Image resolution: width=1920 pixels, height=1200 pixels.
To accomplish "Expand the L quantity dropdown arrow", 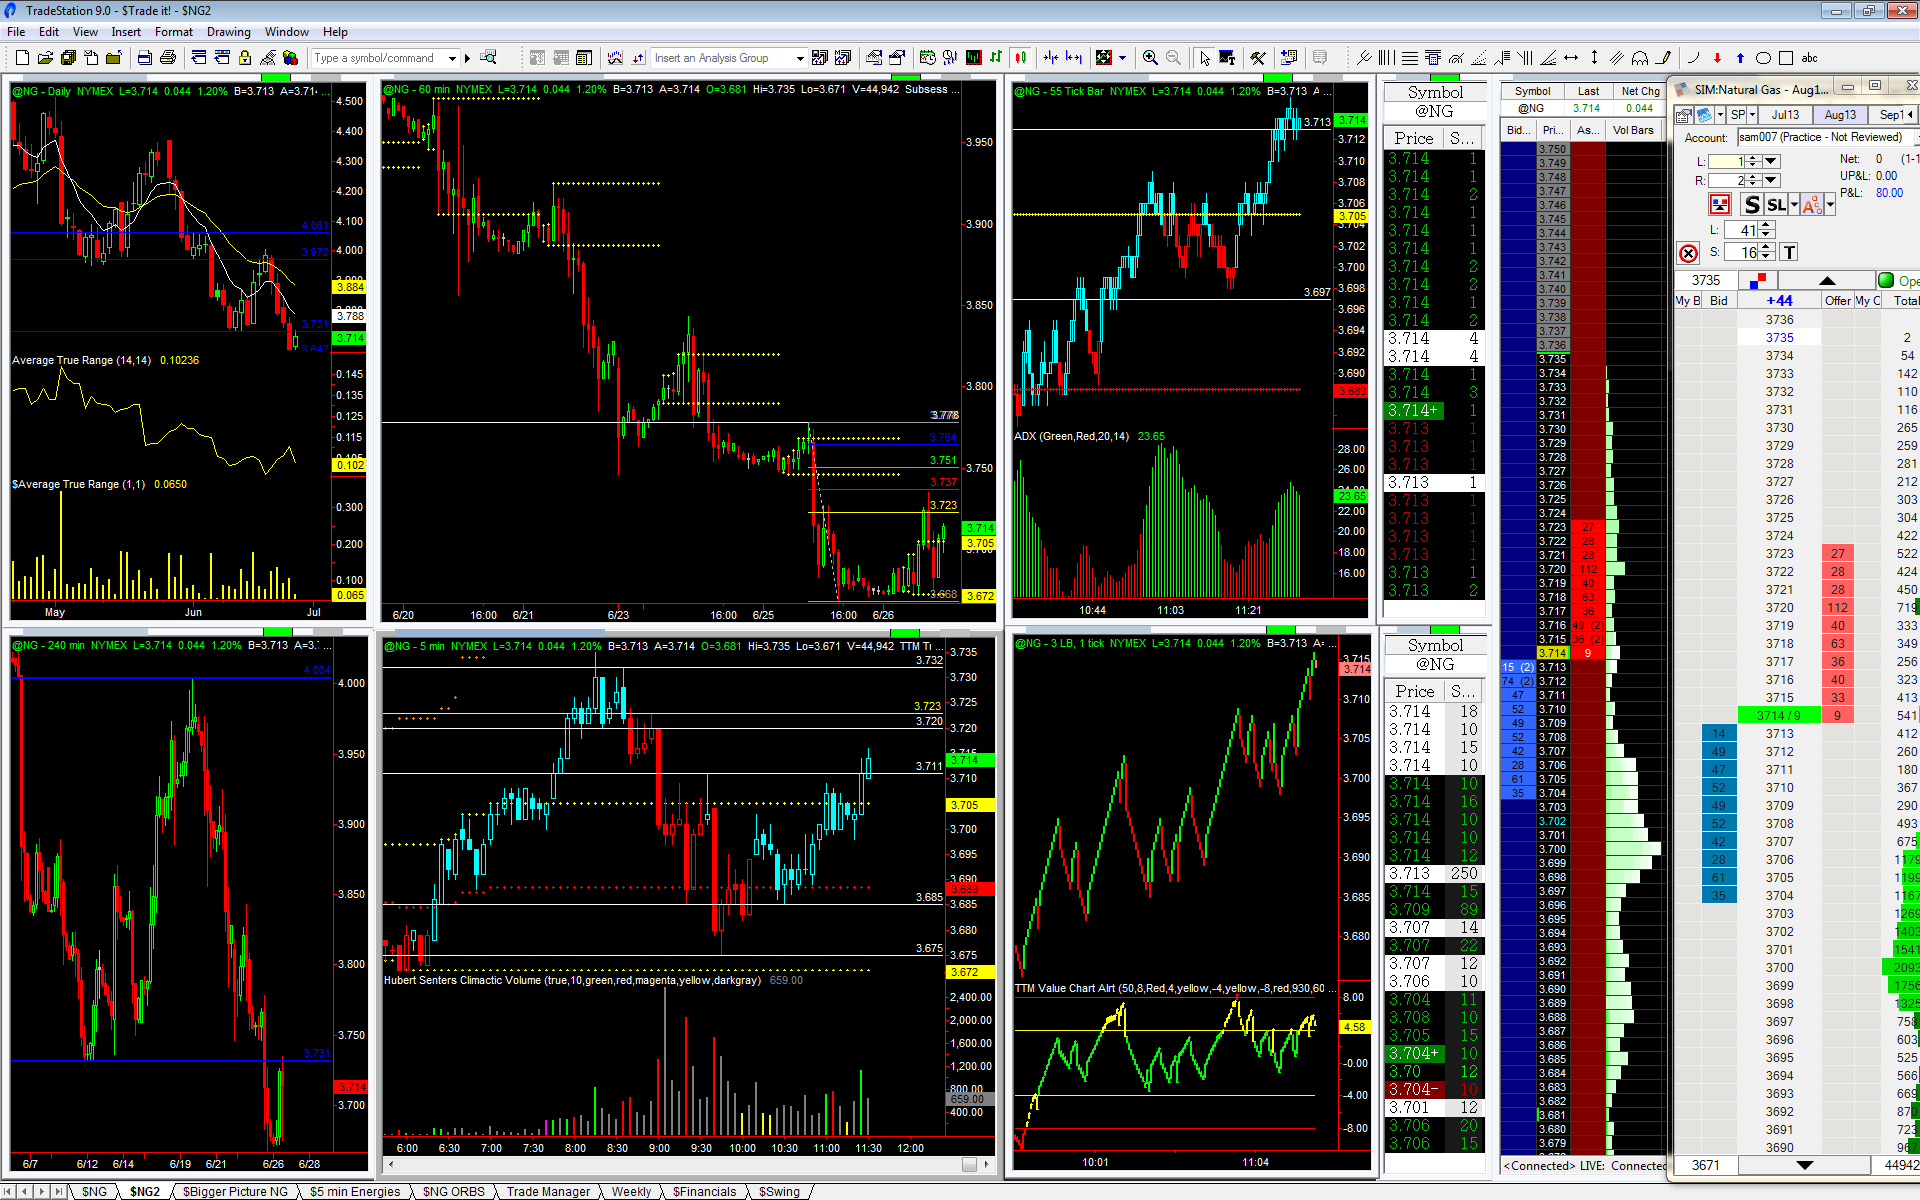I will (1771, 161).
